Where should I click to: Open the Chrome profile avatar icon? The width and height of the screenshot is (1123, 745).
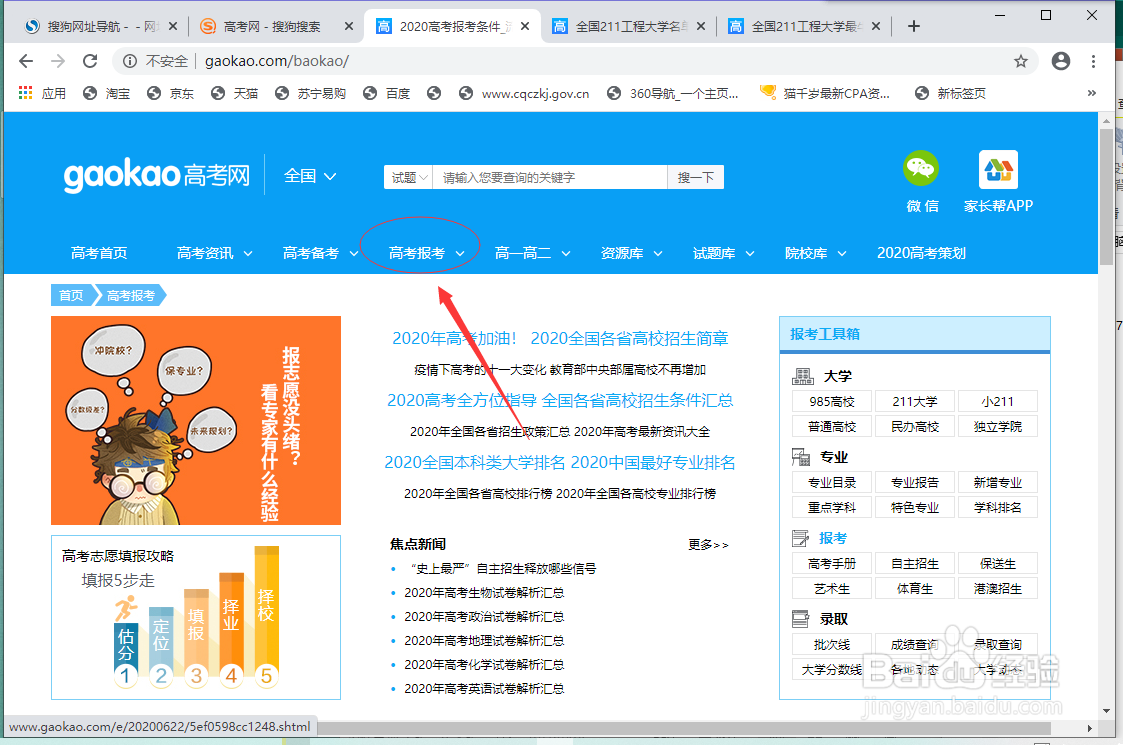point(1060,61)
